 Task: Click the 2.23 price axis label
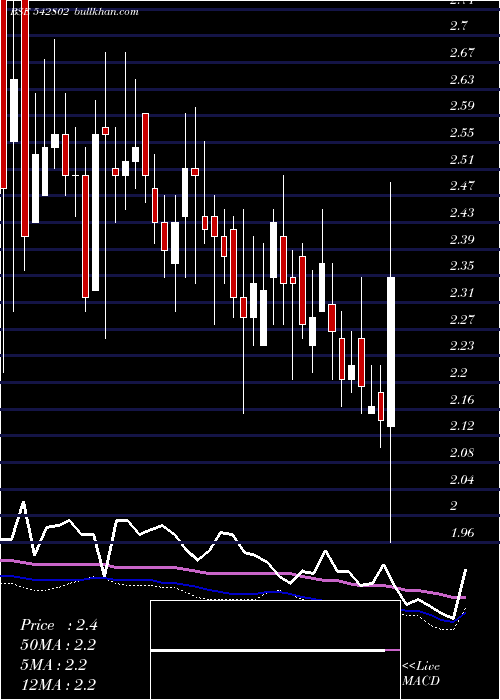click(x=462, y=346)
